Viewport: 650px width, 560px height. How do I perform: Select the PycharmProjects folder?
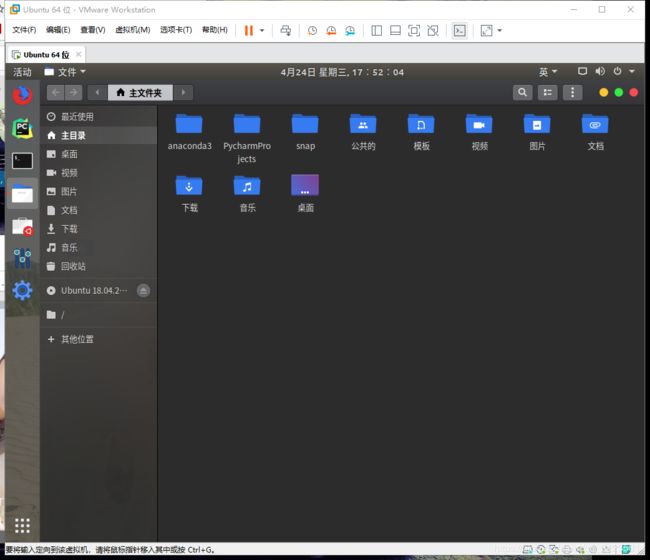[247, 125]
